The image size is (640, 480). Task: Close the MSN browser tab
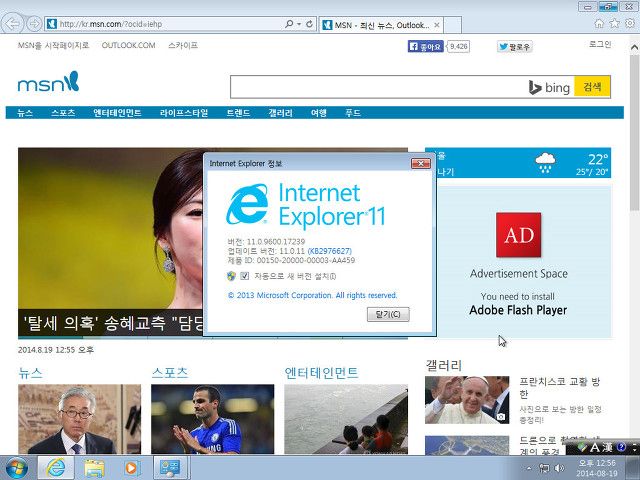[437, 25]
